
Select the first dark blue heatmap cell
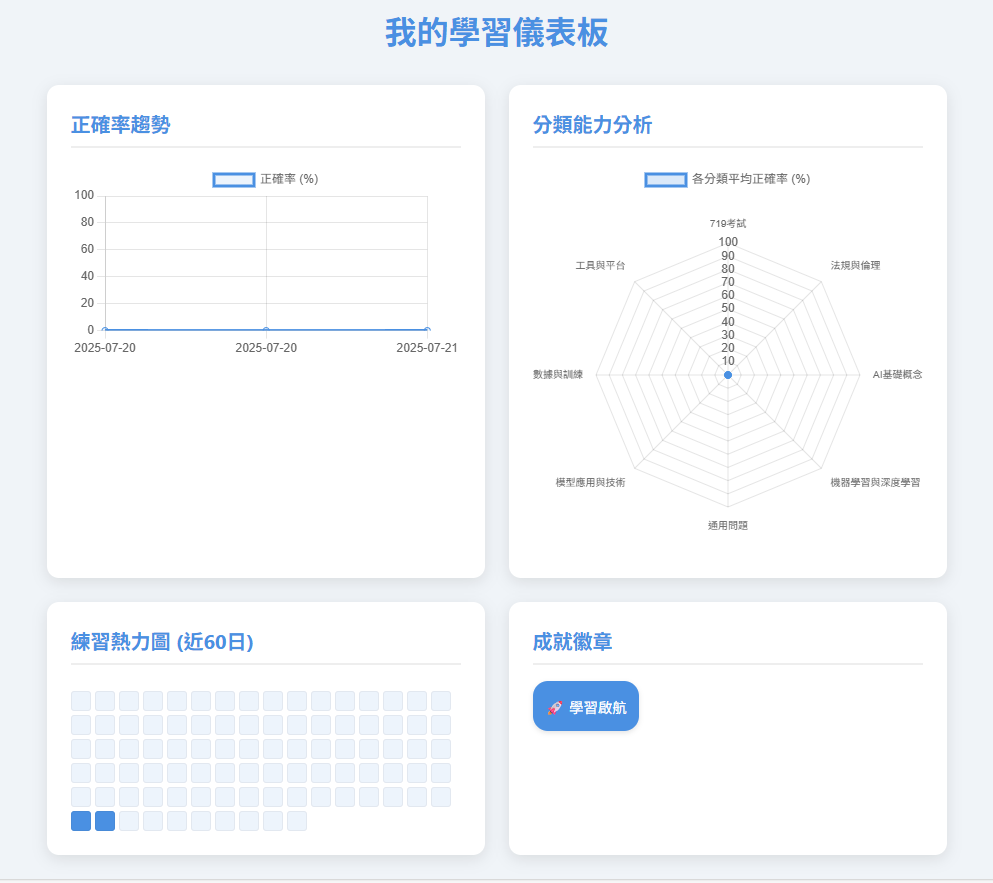click(80, 820)
